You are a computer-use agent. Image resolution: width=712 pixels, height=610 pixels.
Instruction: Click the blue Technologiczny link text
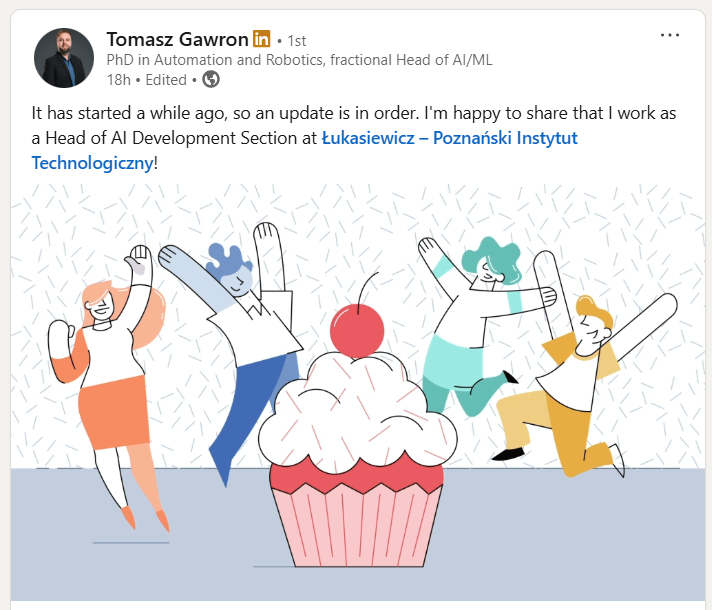[92, 163]
